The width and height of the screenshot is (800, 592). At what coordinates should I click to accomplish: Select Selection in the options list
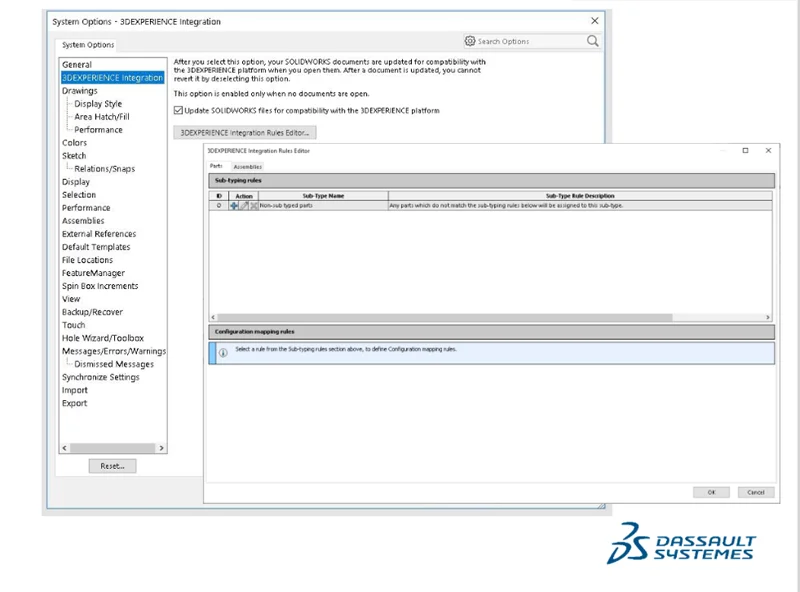click(x=79, y=195)
